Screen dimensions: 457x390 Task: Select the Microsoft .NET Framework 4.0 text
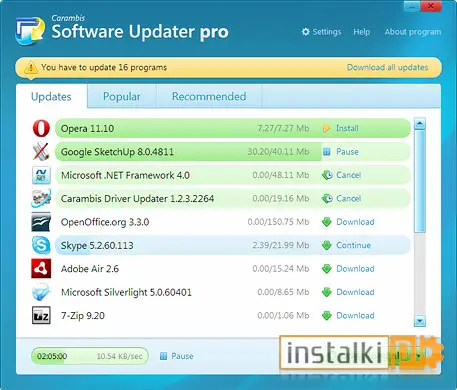[125, 175]
